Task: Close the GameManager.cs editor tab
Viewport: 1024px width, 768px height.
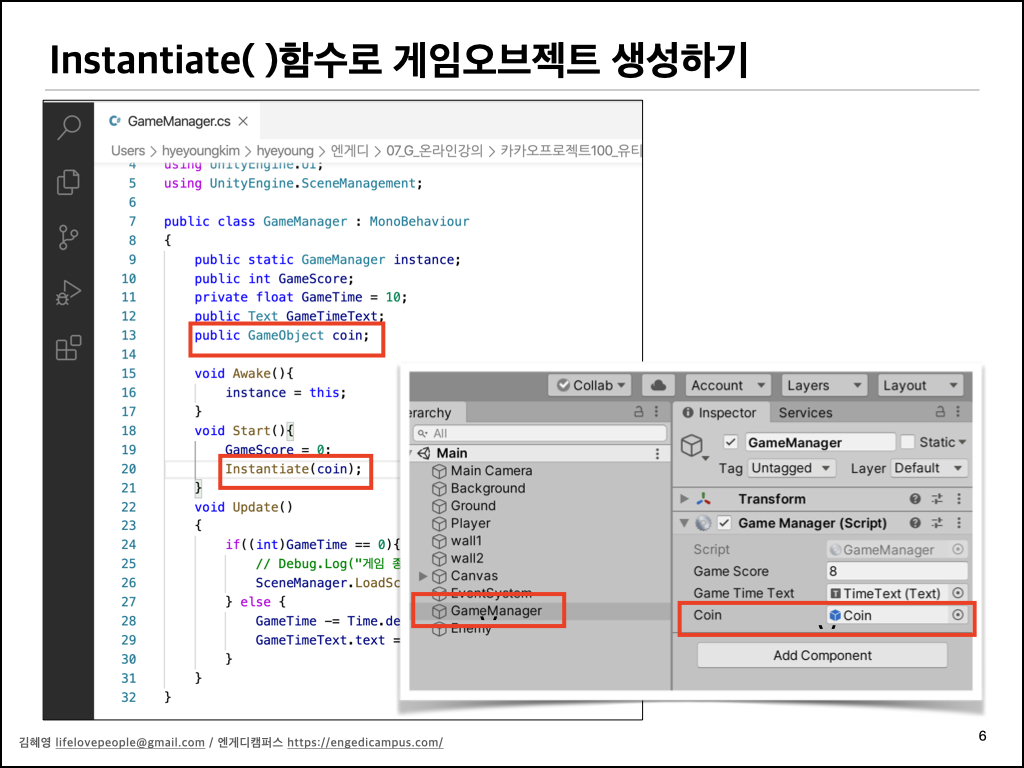Action: [x=243, y=121]
